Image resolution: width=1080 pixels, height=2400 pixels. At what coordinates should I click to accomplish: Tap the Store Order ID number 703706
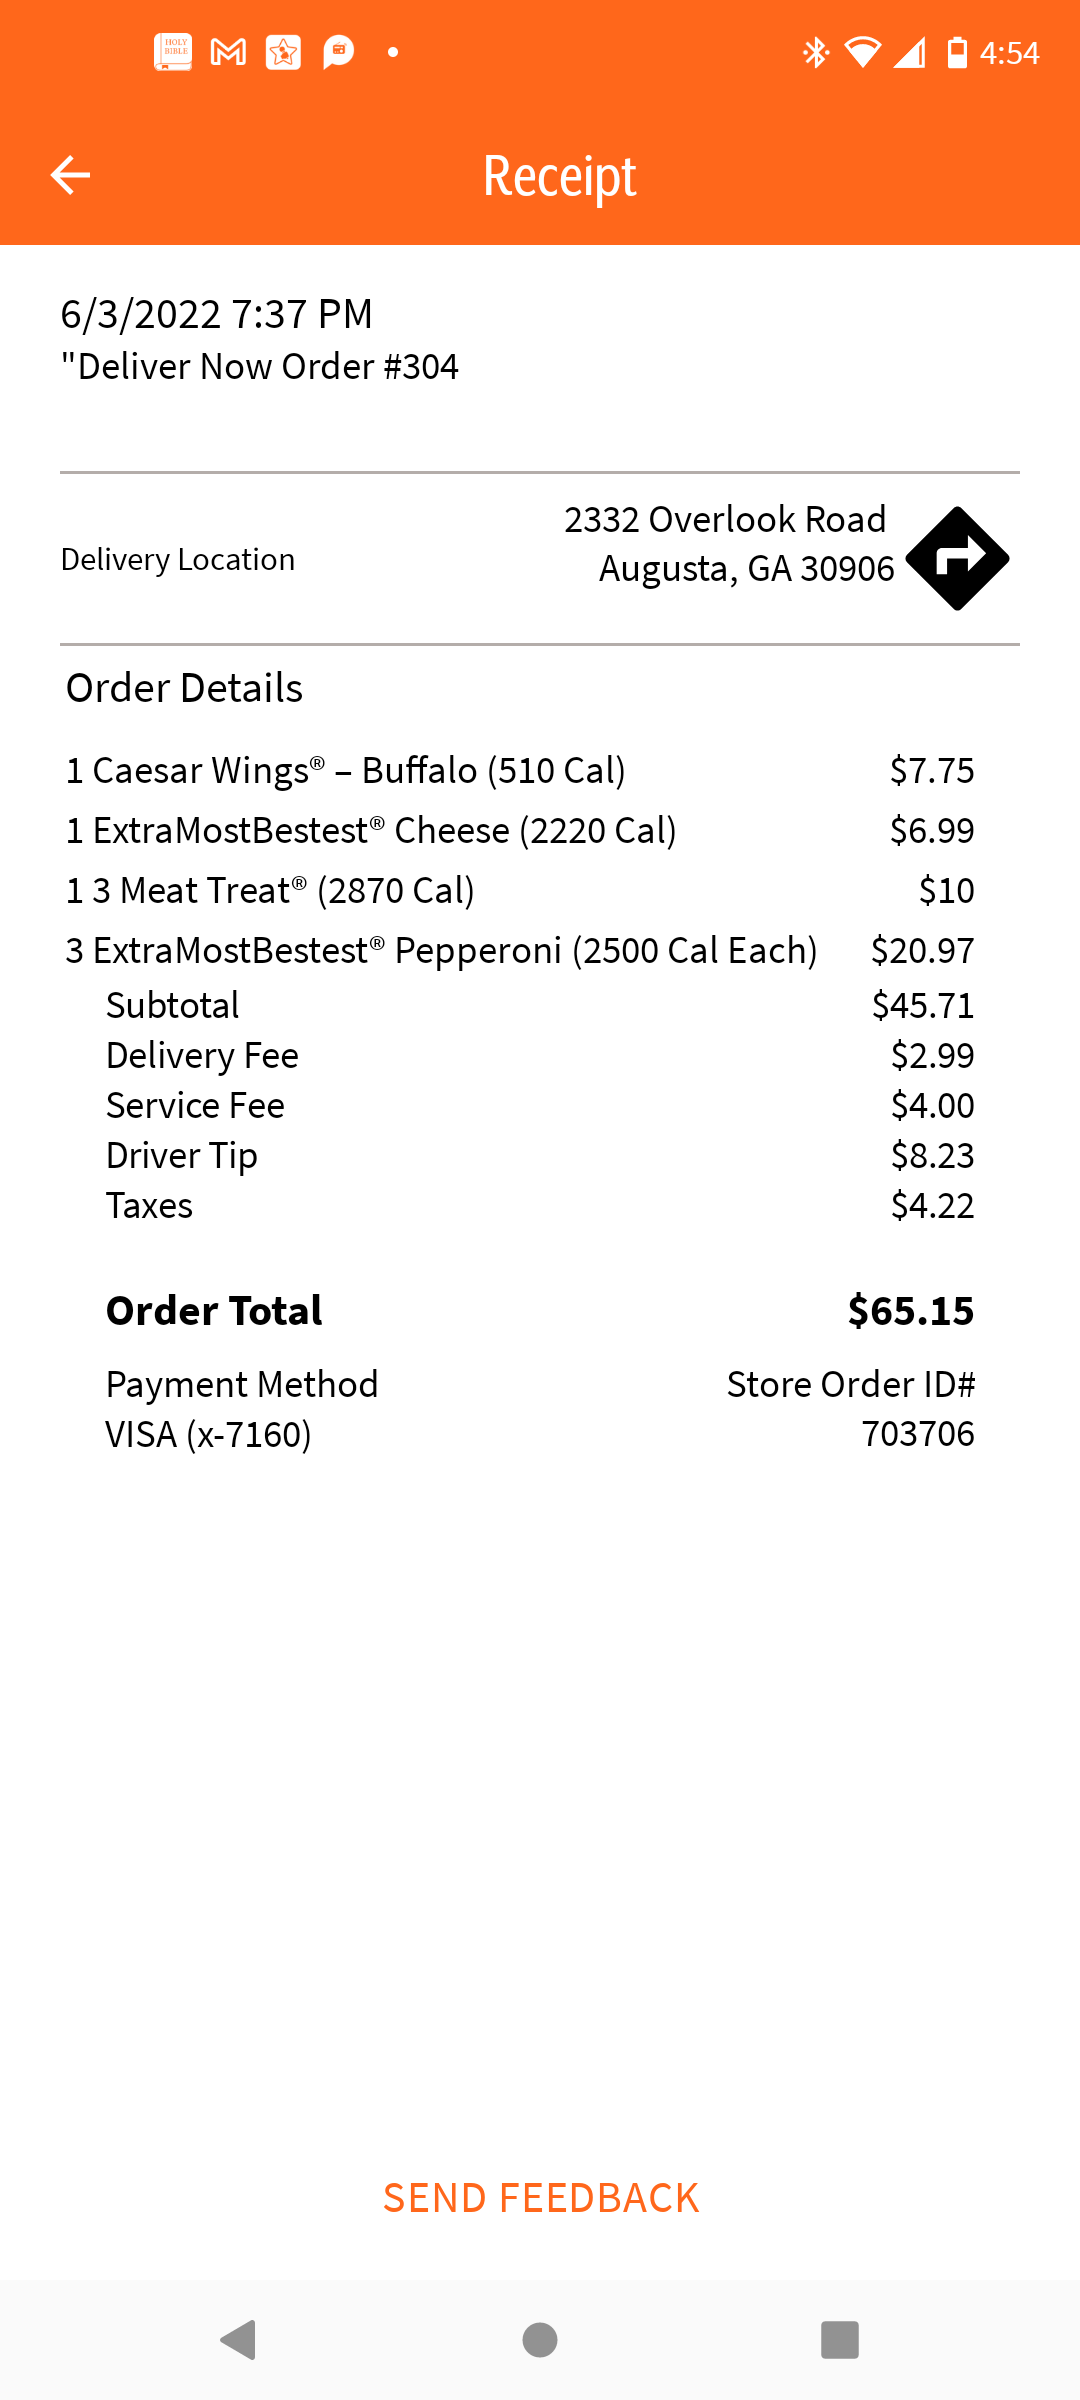(x=917, y=1434)
